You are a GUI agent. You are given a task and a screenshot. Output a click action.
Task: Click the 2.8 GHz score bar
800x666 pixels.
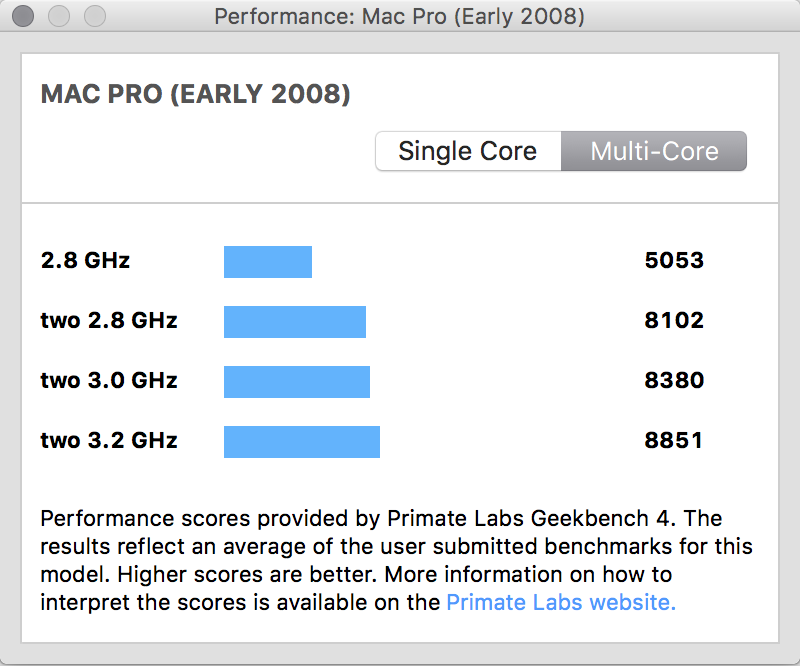tap(268, 262)
